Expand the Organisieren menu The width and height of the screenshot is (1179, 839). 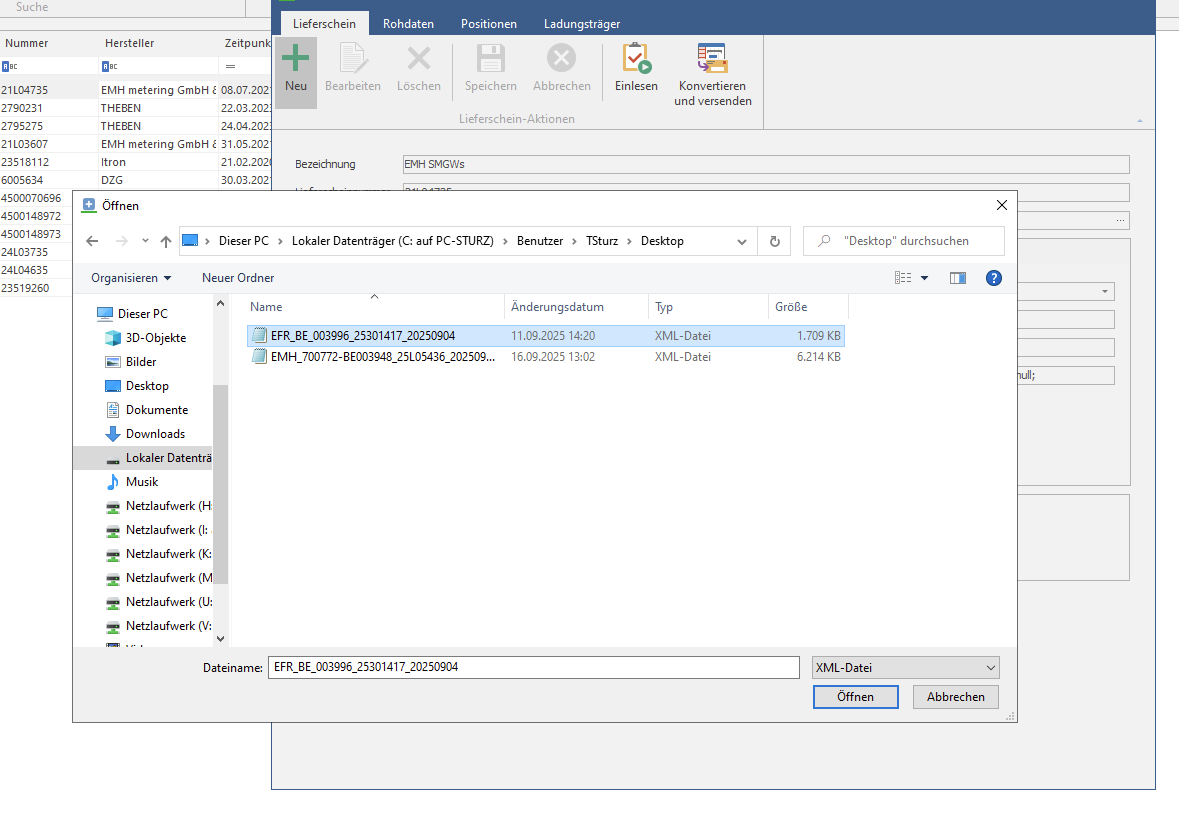pyautogui.click(x=130, y=278)
